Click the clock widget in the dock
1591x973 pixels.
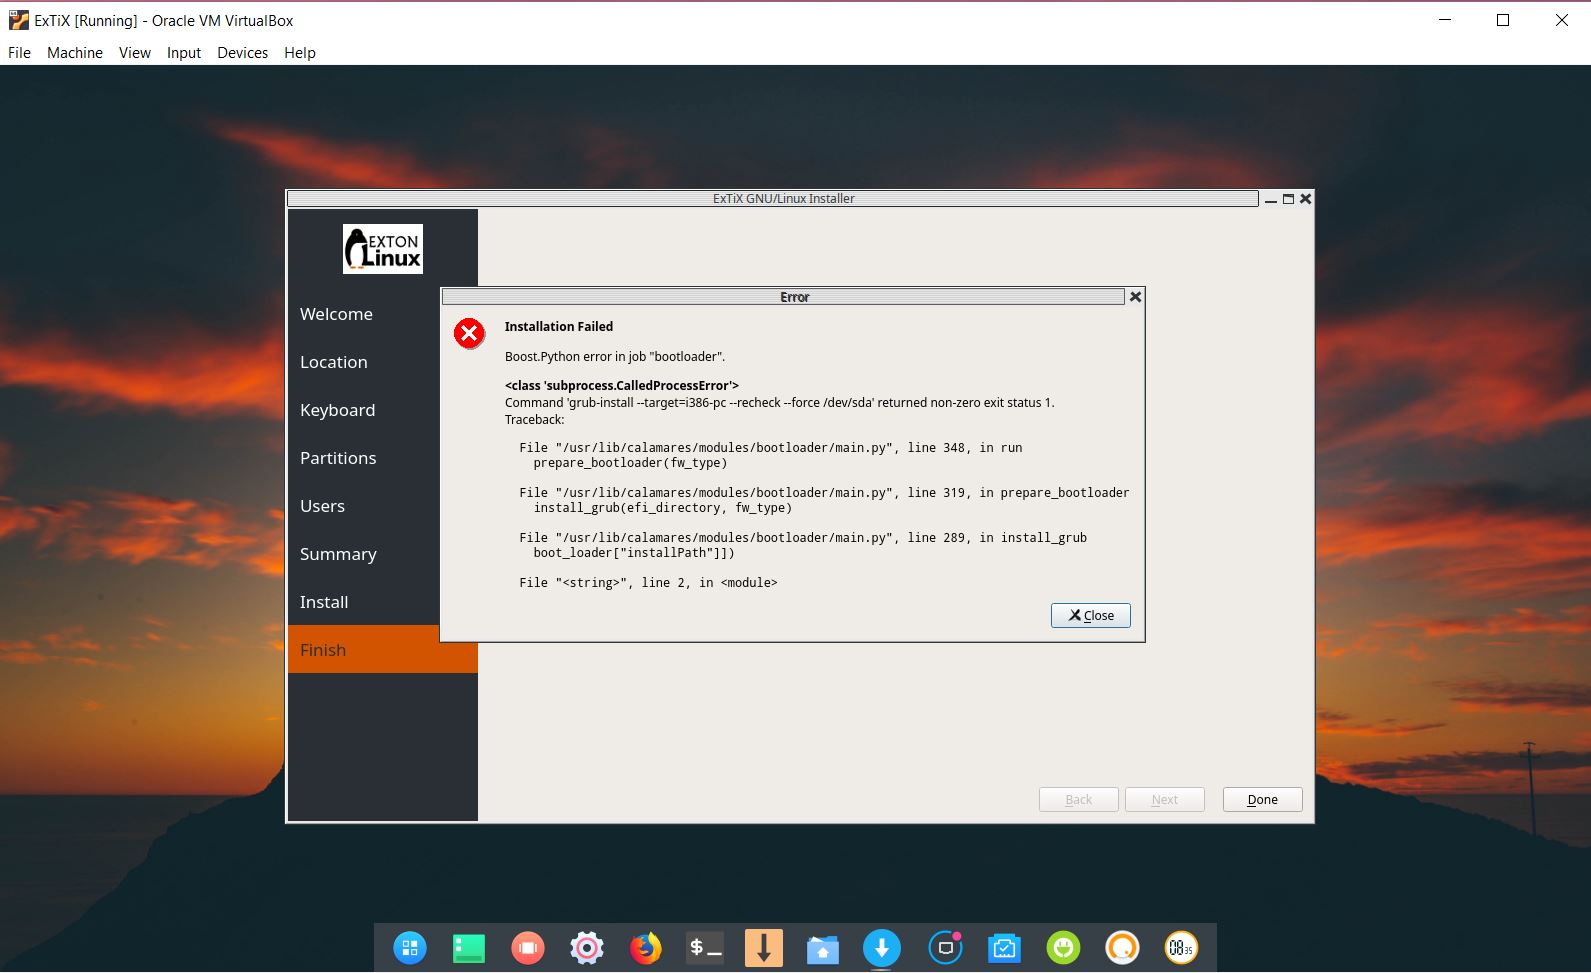[1181, 947]
